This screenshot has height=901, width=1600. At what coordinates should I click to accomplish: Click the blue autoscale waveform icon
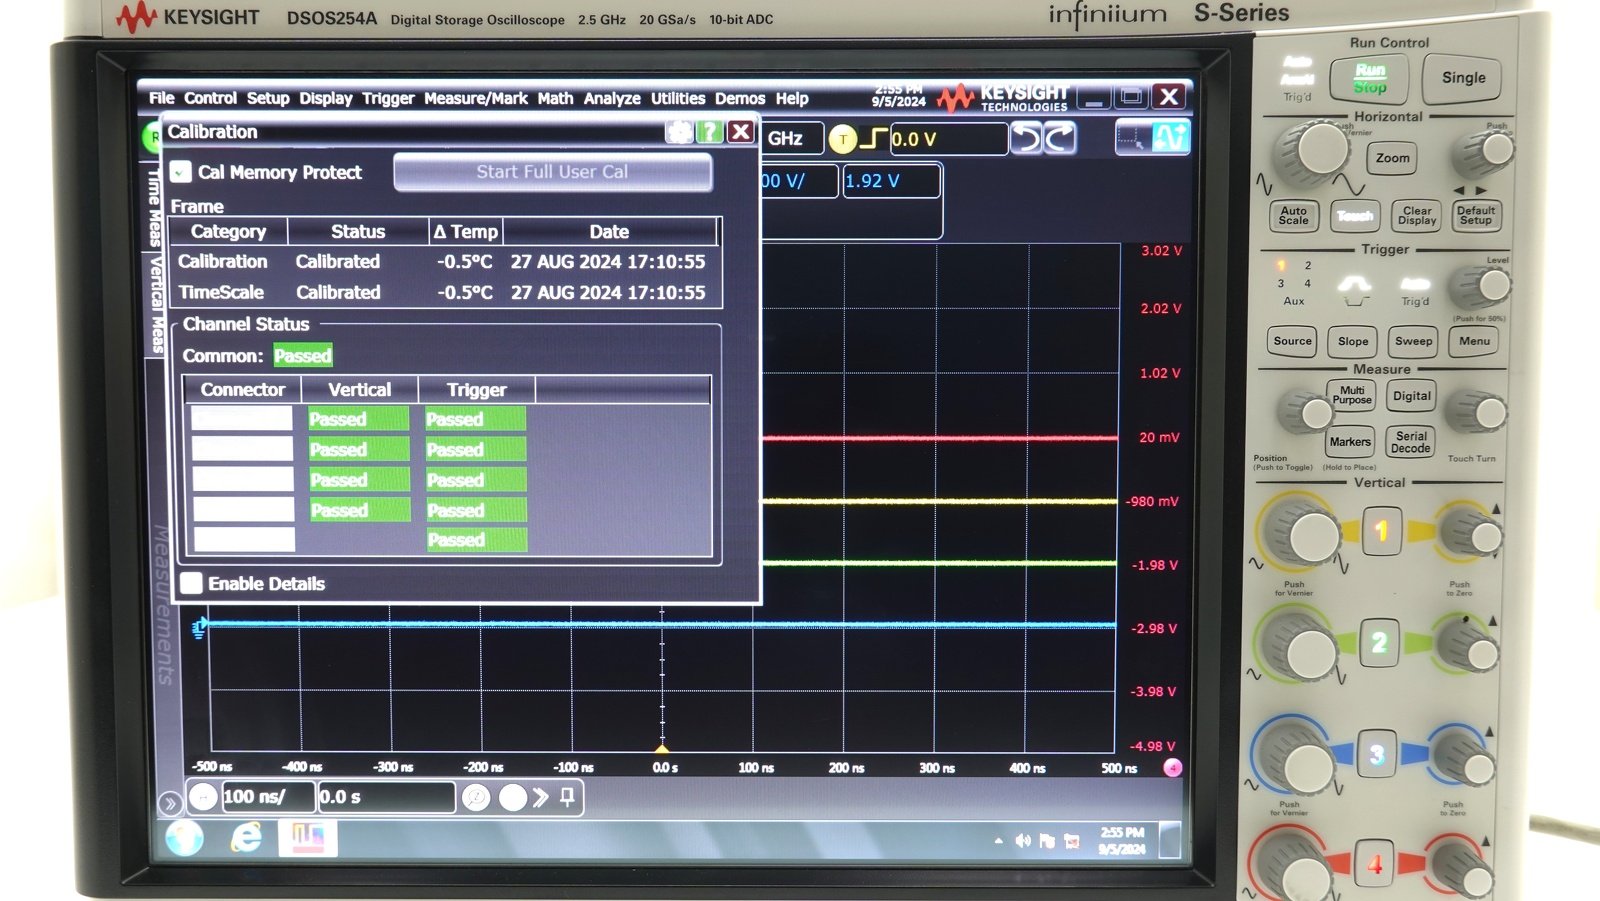click(x=1170, y=138)
